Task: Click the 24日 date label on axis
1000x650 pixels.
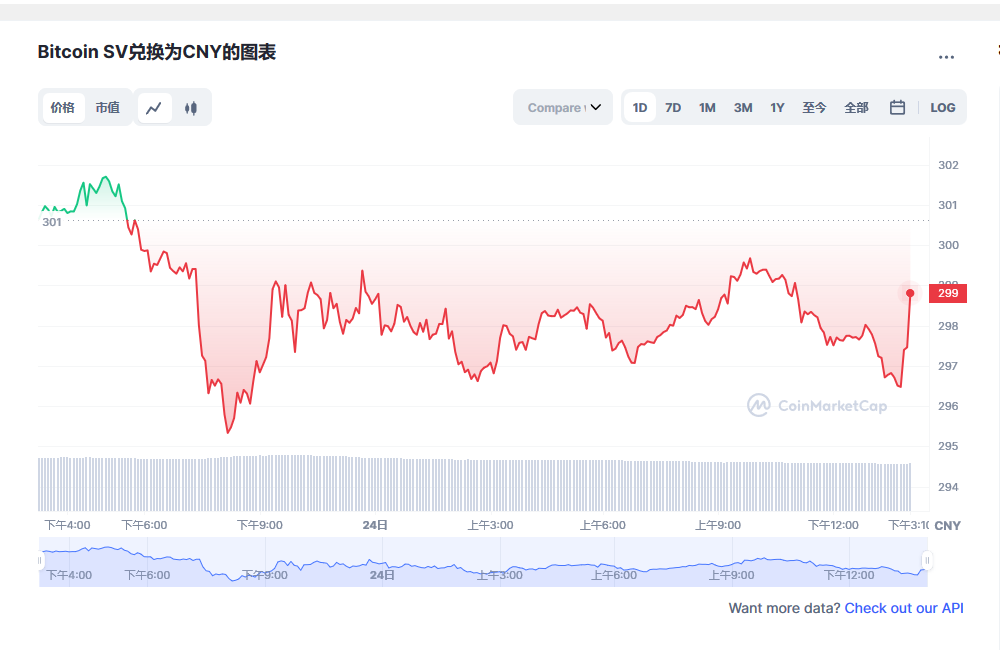Action: 375,525
